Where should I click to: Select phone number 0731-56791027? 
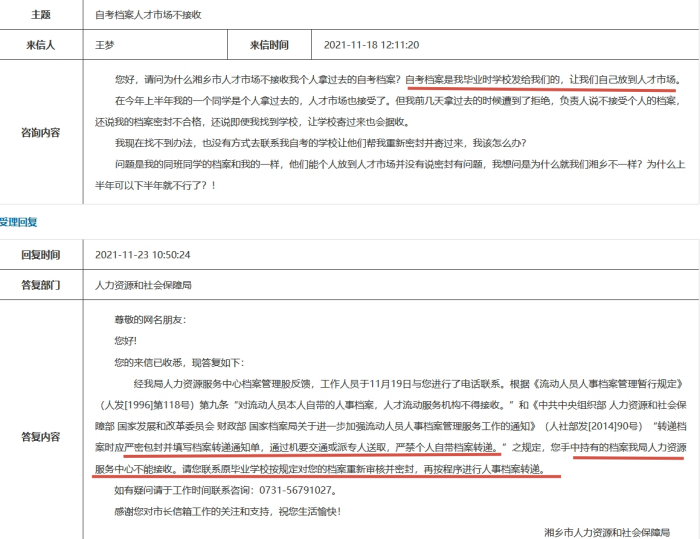pos(295,490)
